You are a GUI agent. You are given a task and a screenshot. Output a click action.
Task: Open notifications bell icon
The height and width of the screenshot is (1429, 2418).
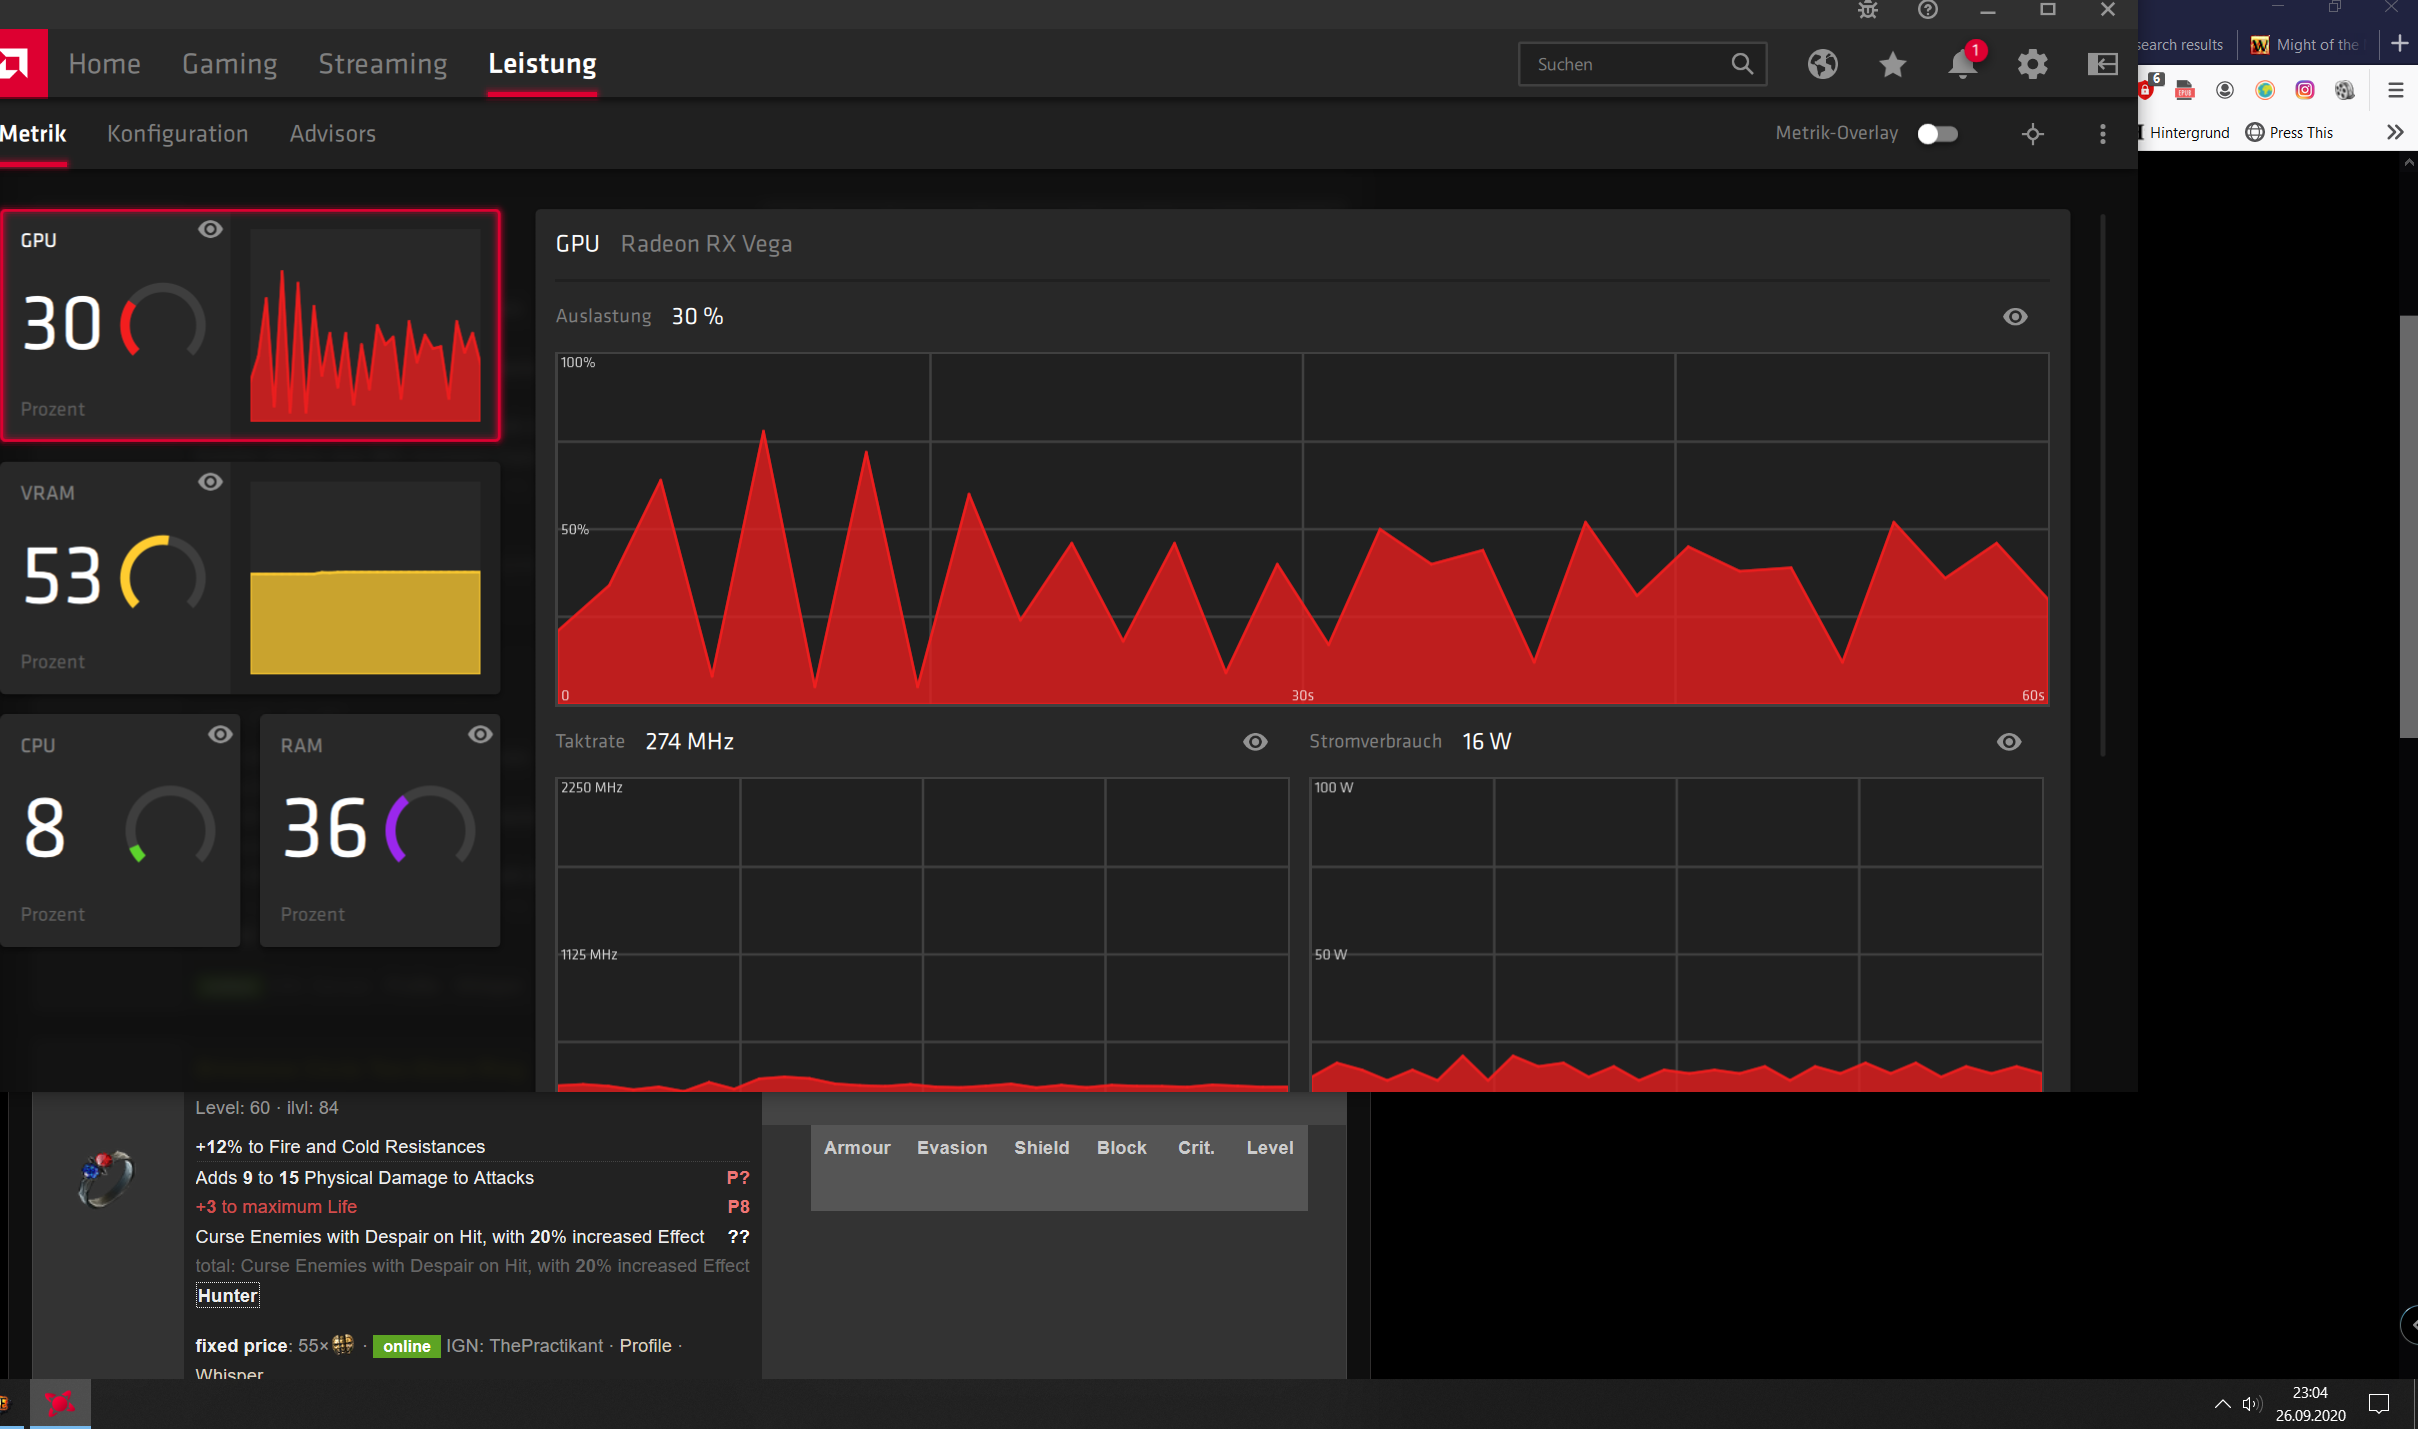point(1962,64)
